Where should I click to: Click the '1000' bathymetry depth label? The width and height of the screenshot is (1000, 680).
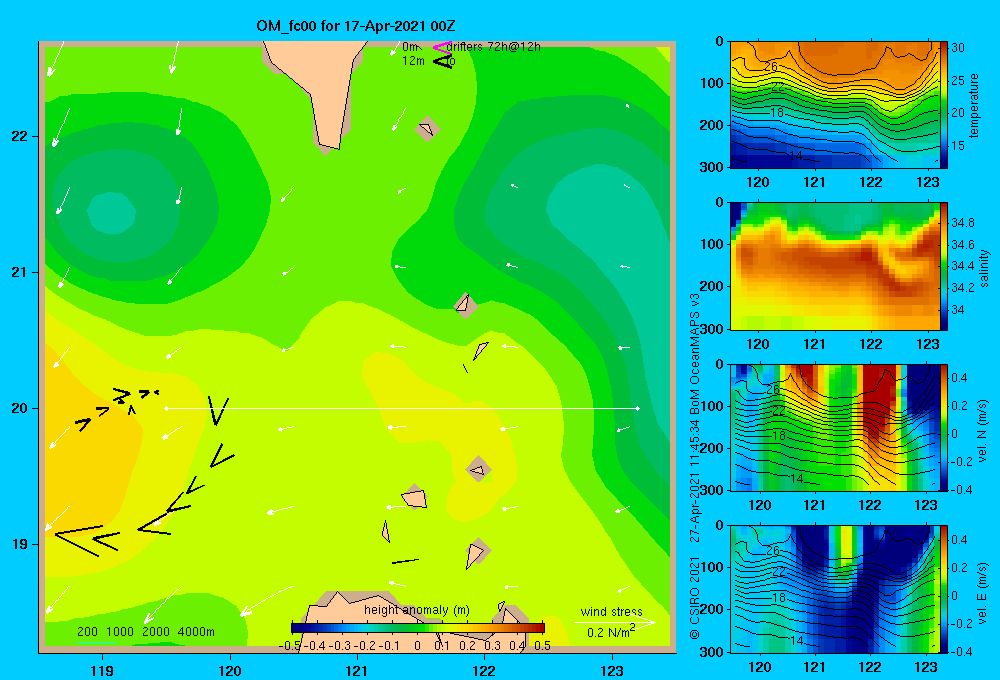pos(120,632)
